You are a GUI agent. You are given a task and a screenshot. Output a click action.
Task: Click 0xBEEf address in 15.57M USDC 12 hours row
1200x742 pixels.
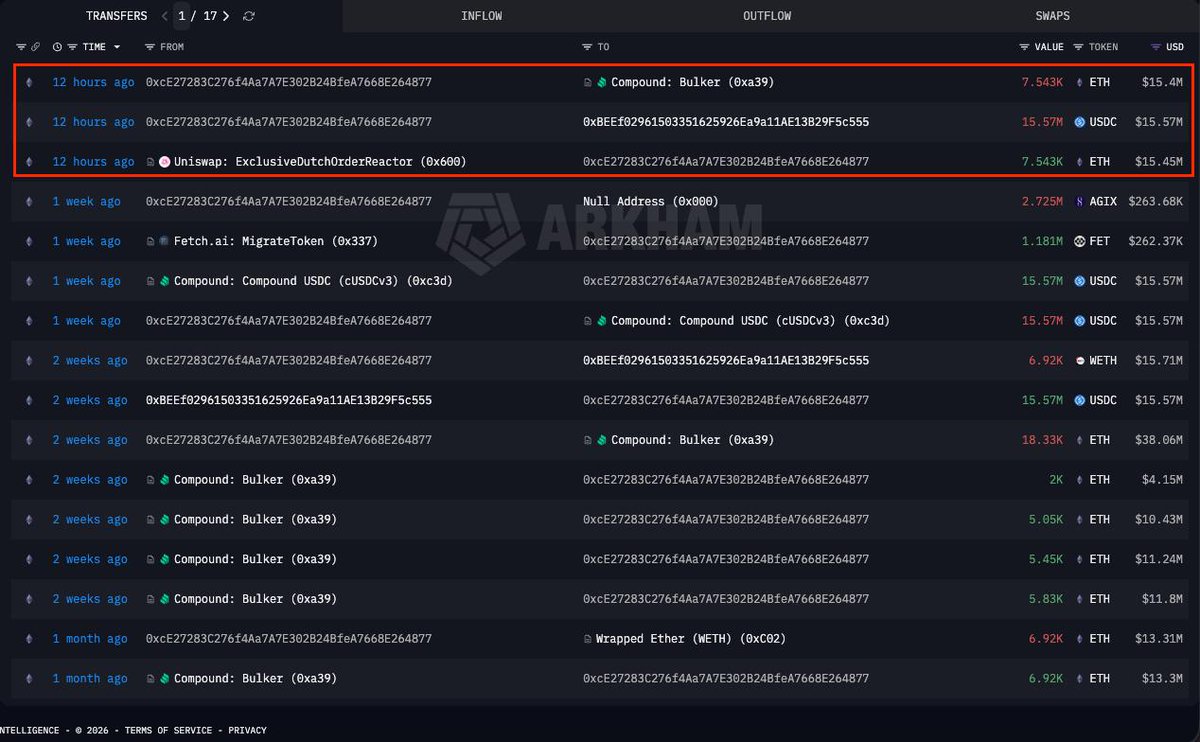(x=726, y=122)
